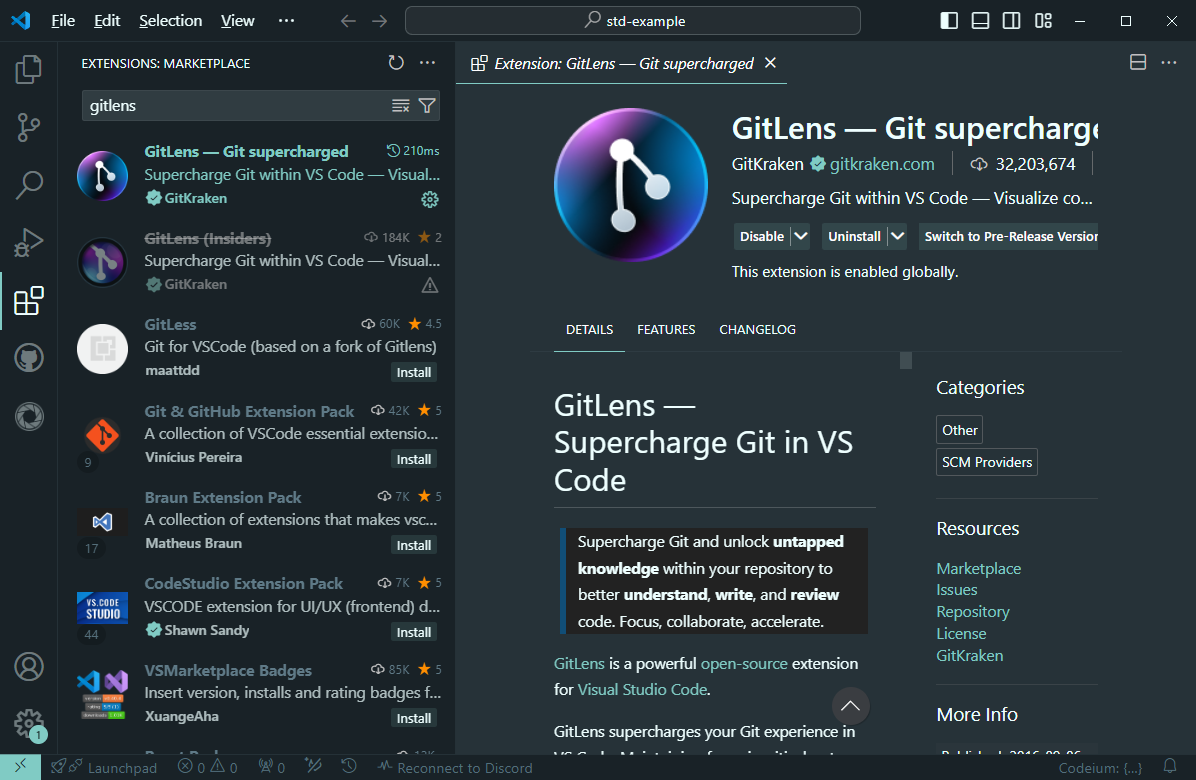Open the Manage gear in the activity bar

pos(28,724)
